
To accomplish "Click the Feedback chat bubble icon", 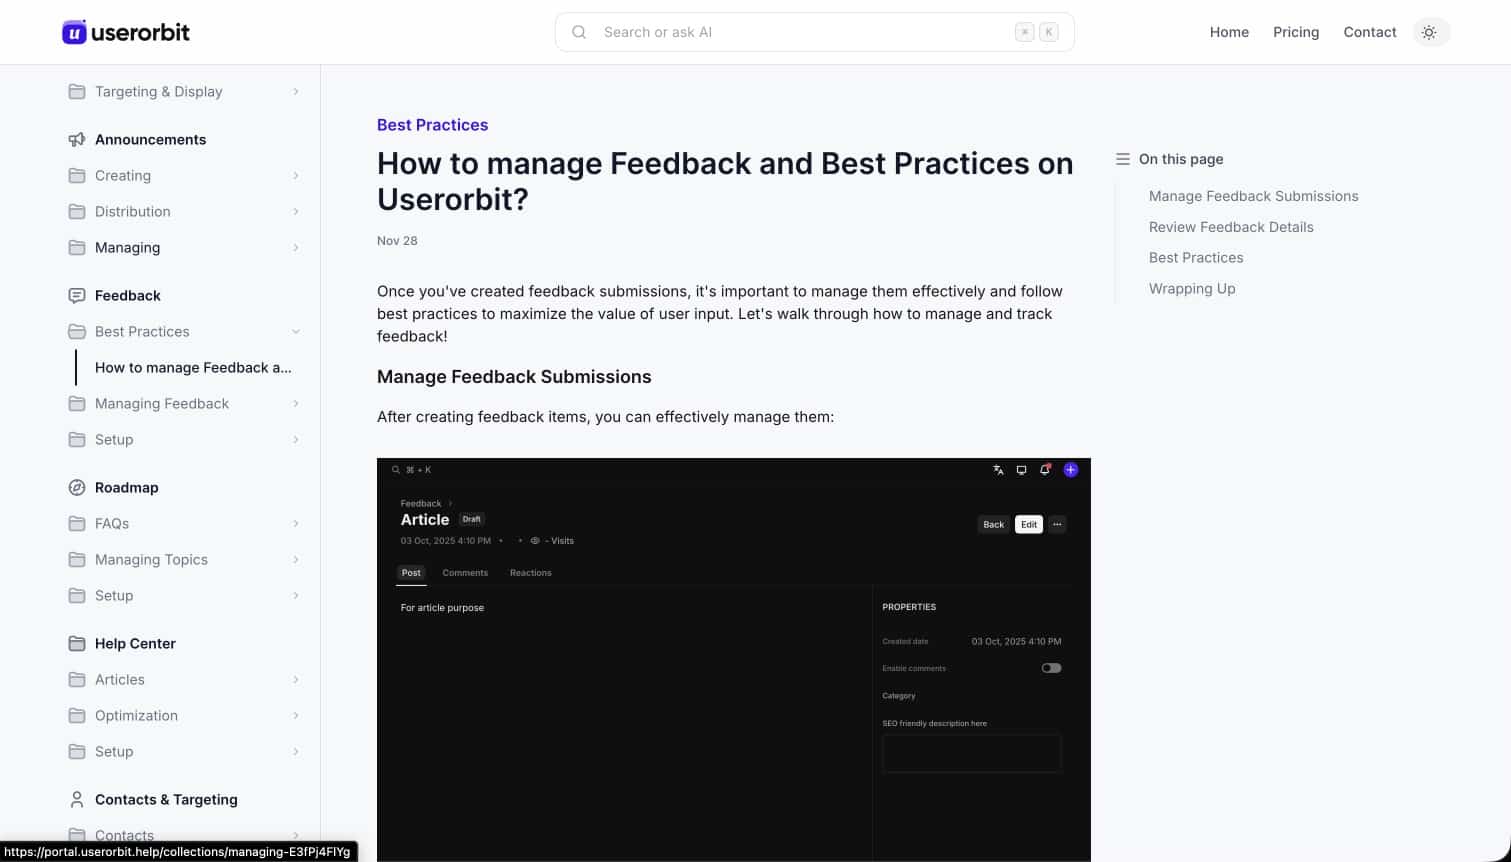I will pos(77,295).
